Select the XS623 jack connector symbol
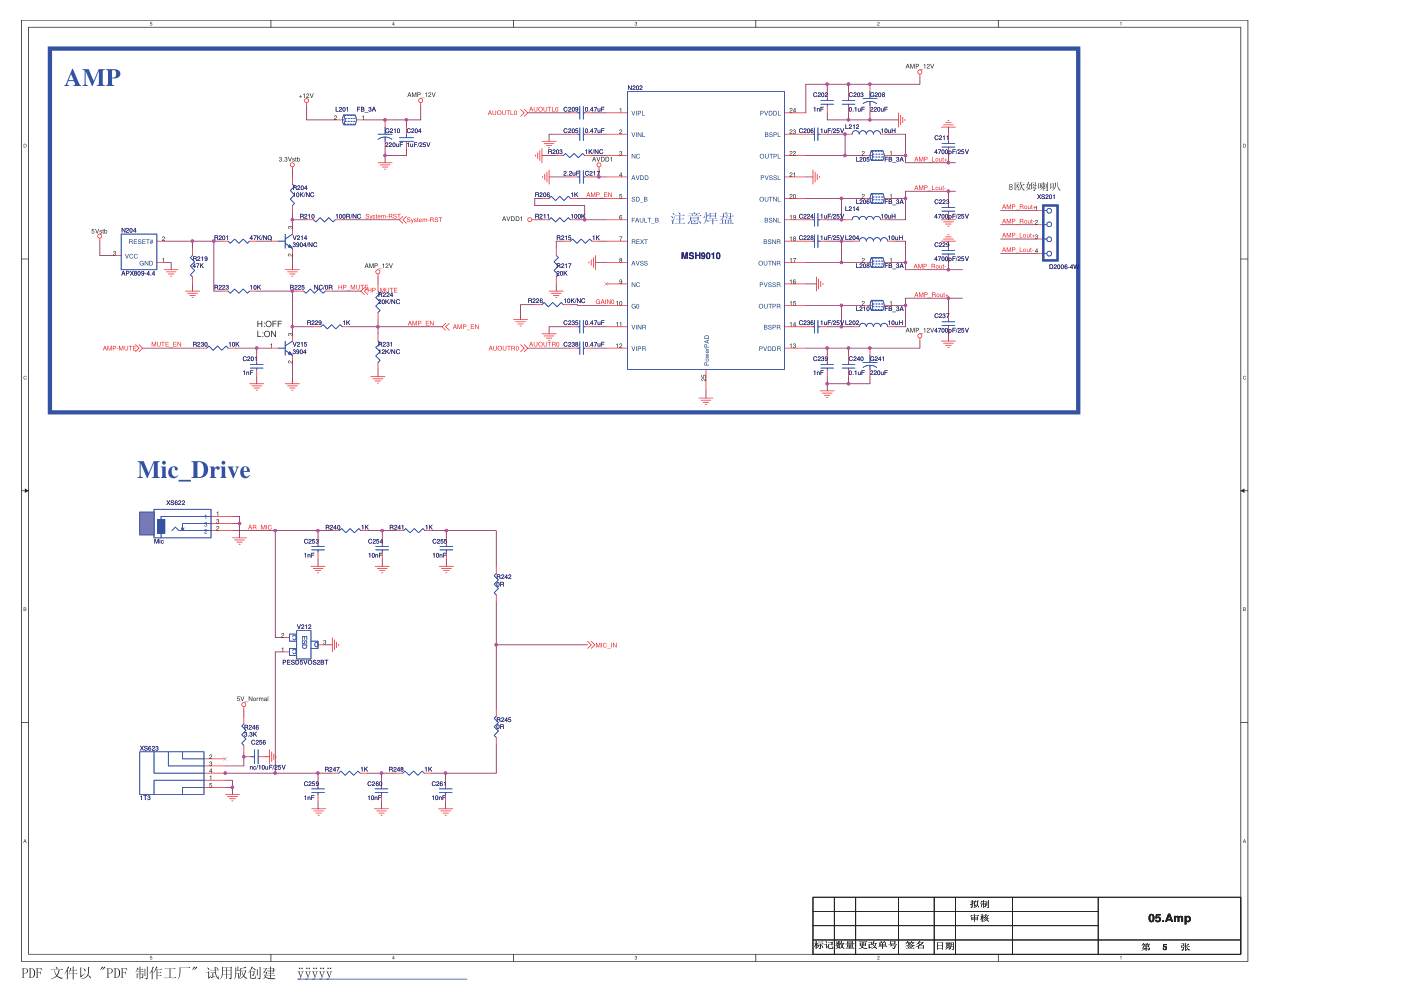 click(x=172, y=772)
